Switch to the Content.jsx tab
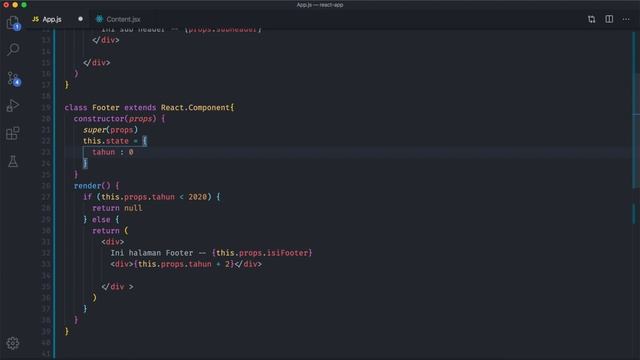Image resolution: width=640 pixels, height=360 pixels. [x=123, y=19]
